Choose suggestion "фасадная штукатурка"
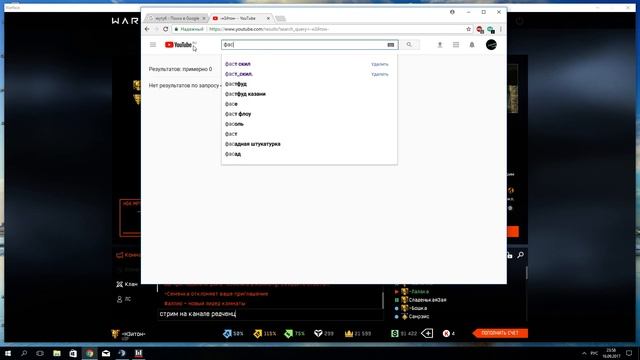Screen dimensions: 640x360 pos(253,144)
